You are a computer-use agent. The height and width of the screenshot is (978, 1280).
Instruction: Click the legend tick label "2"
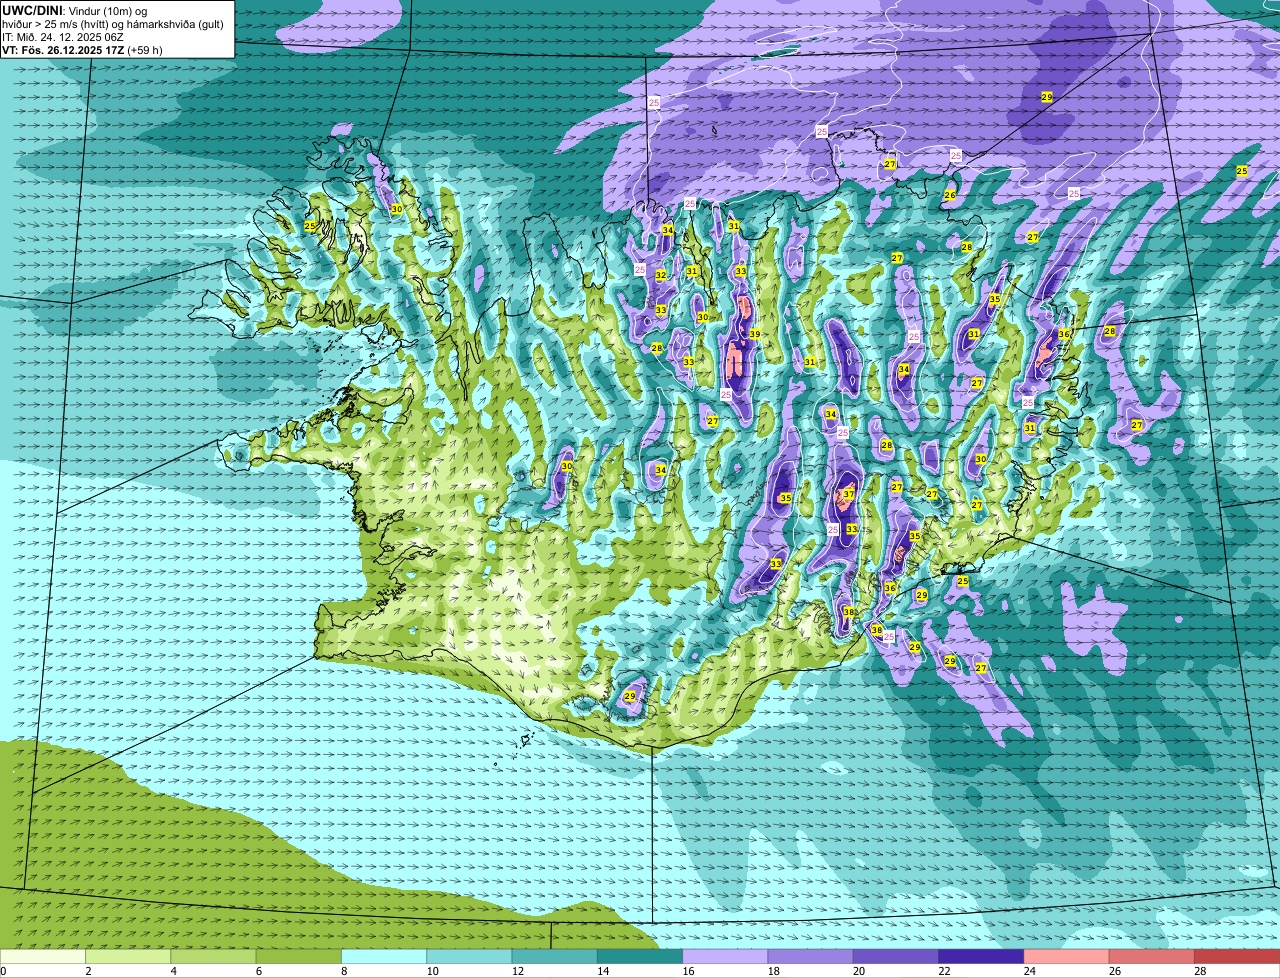coord(88,971)
